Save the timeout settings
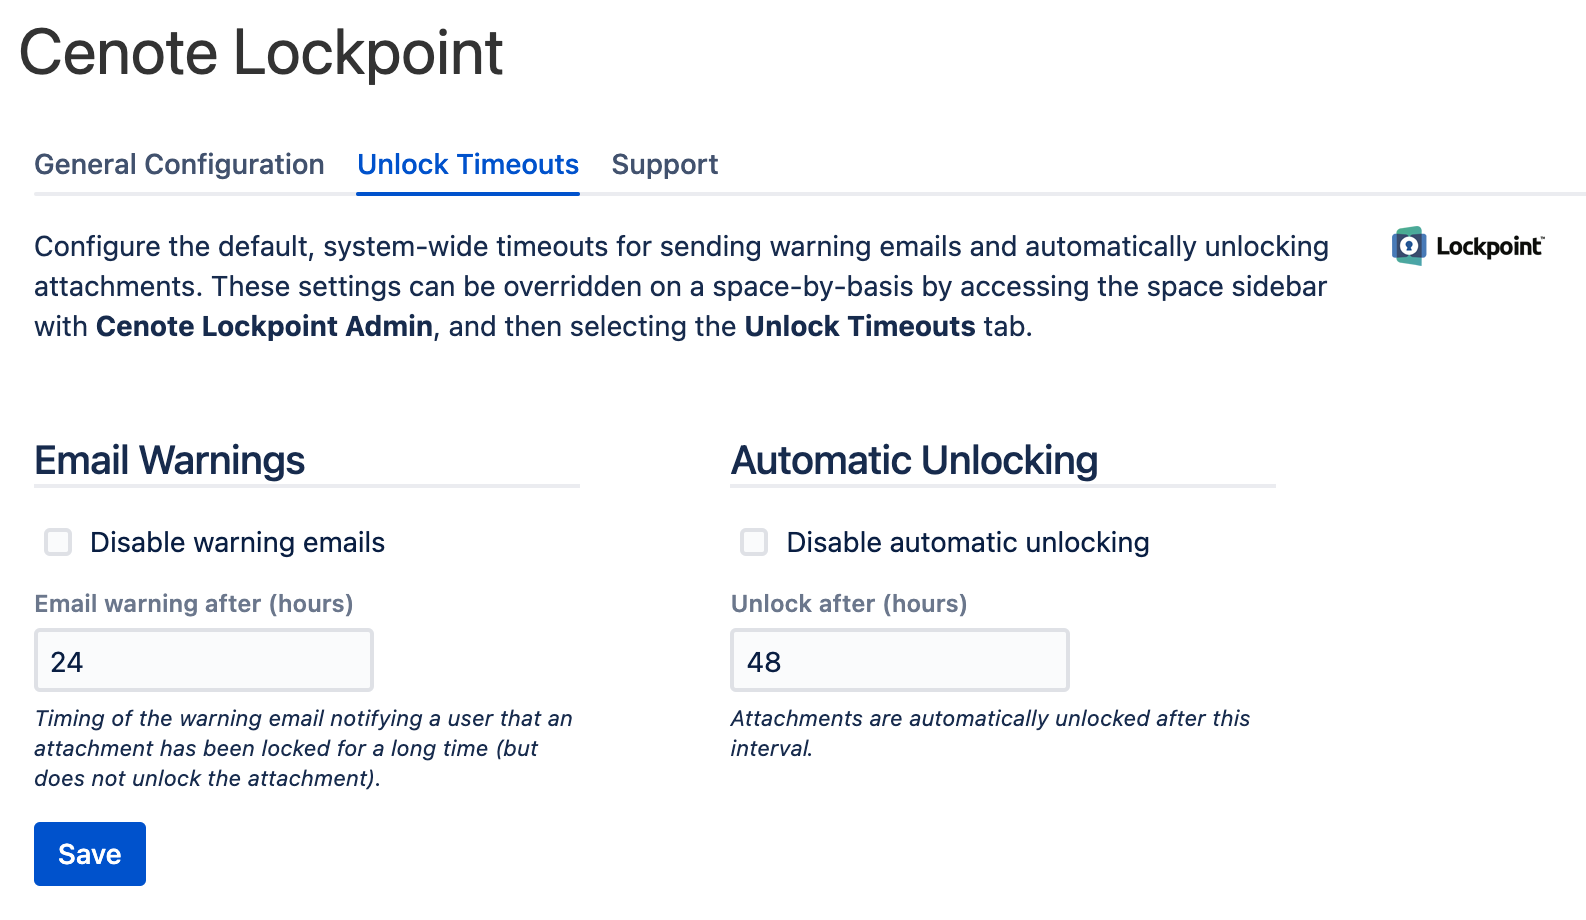This screenshot has height=920, width=1586. click(90, 854)
